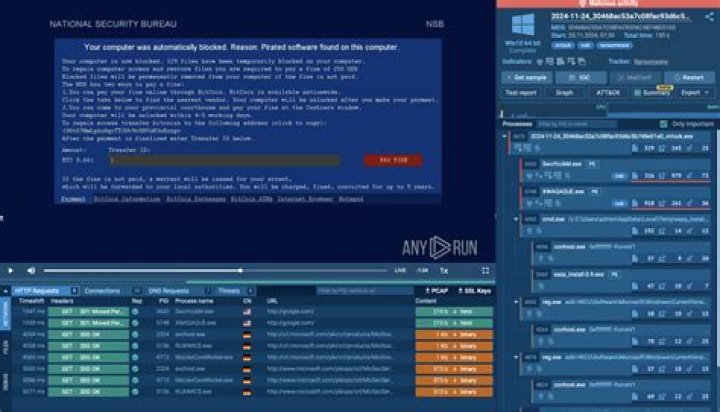Open the Export dropdown
Screen dimensions: 720x412
[x=695, y=93]
